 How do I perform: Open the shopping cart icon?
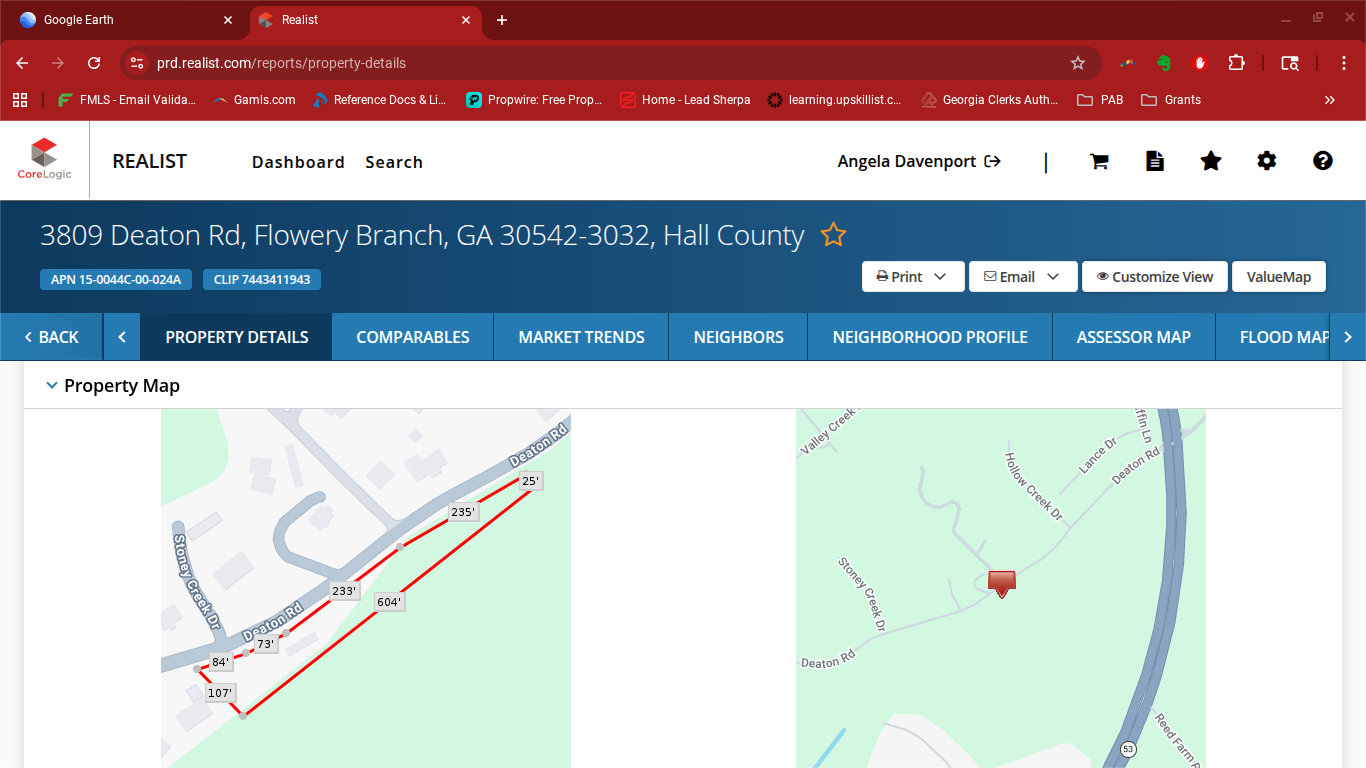pos(1099,161)
